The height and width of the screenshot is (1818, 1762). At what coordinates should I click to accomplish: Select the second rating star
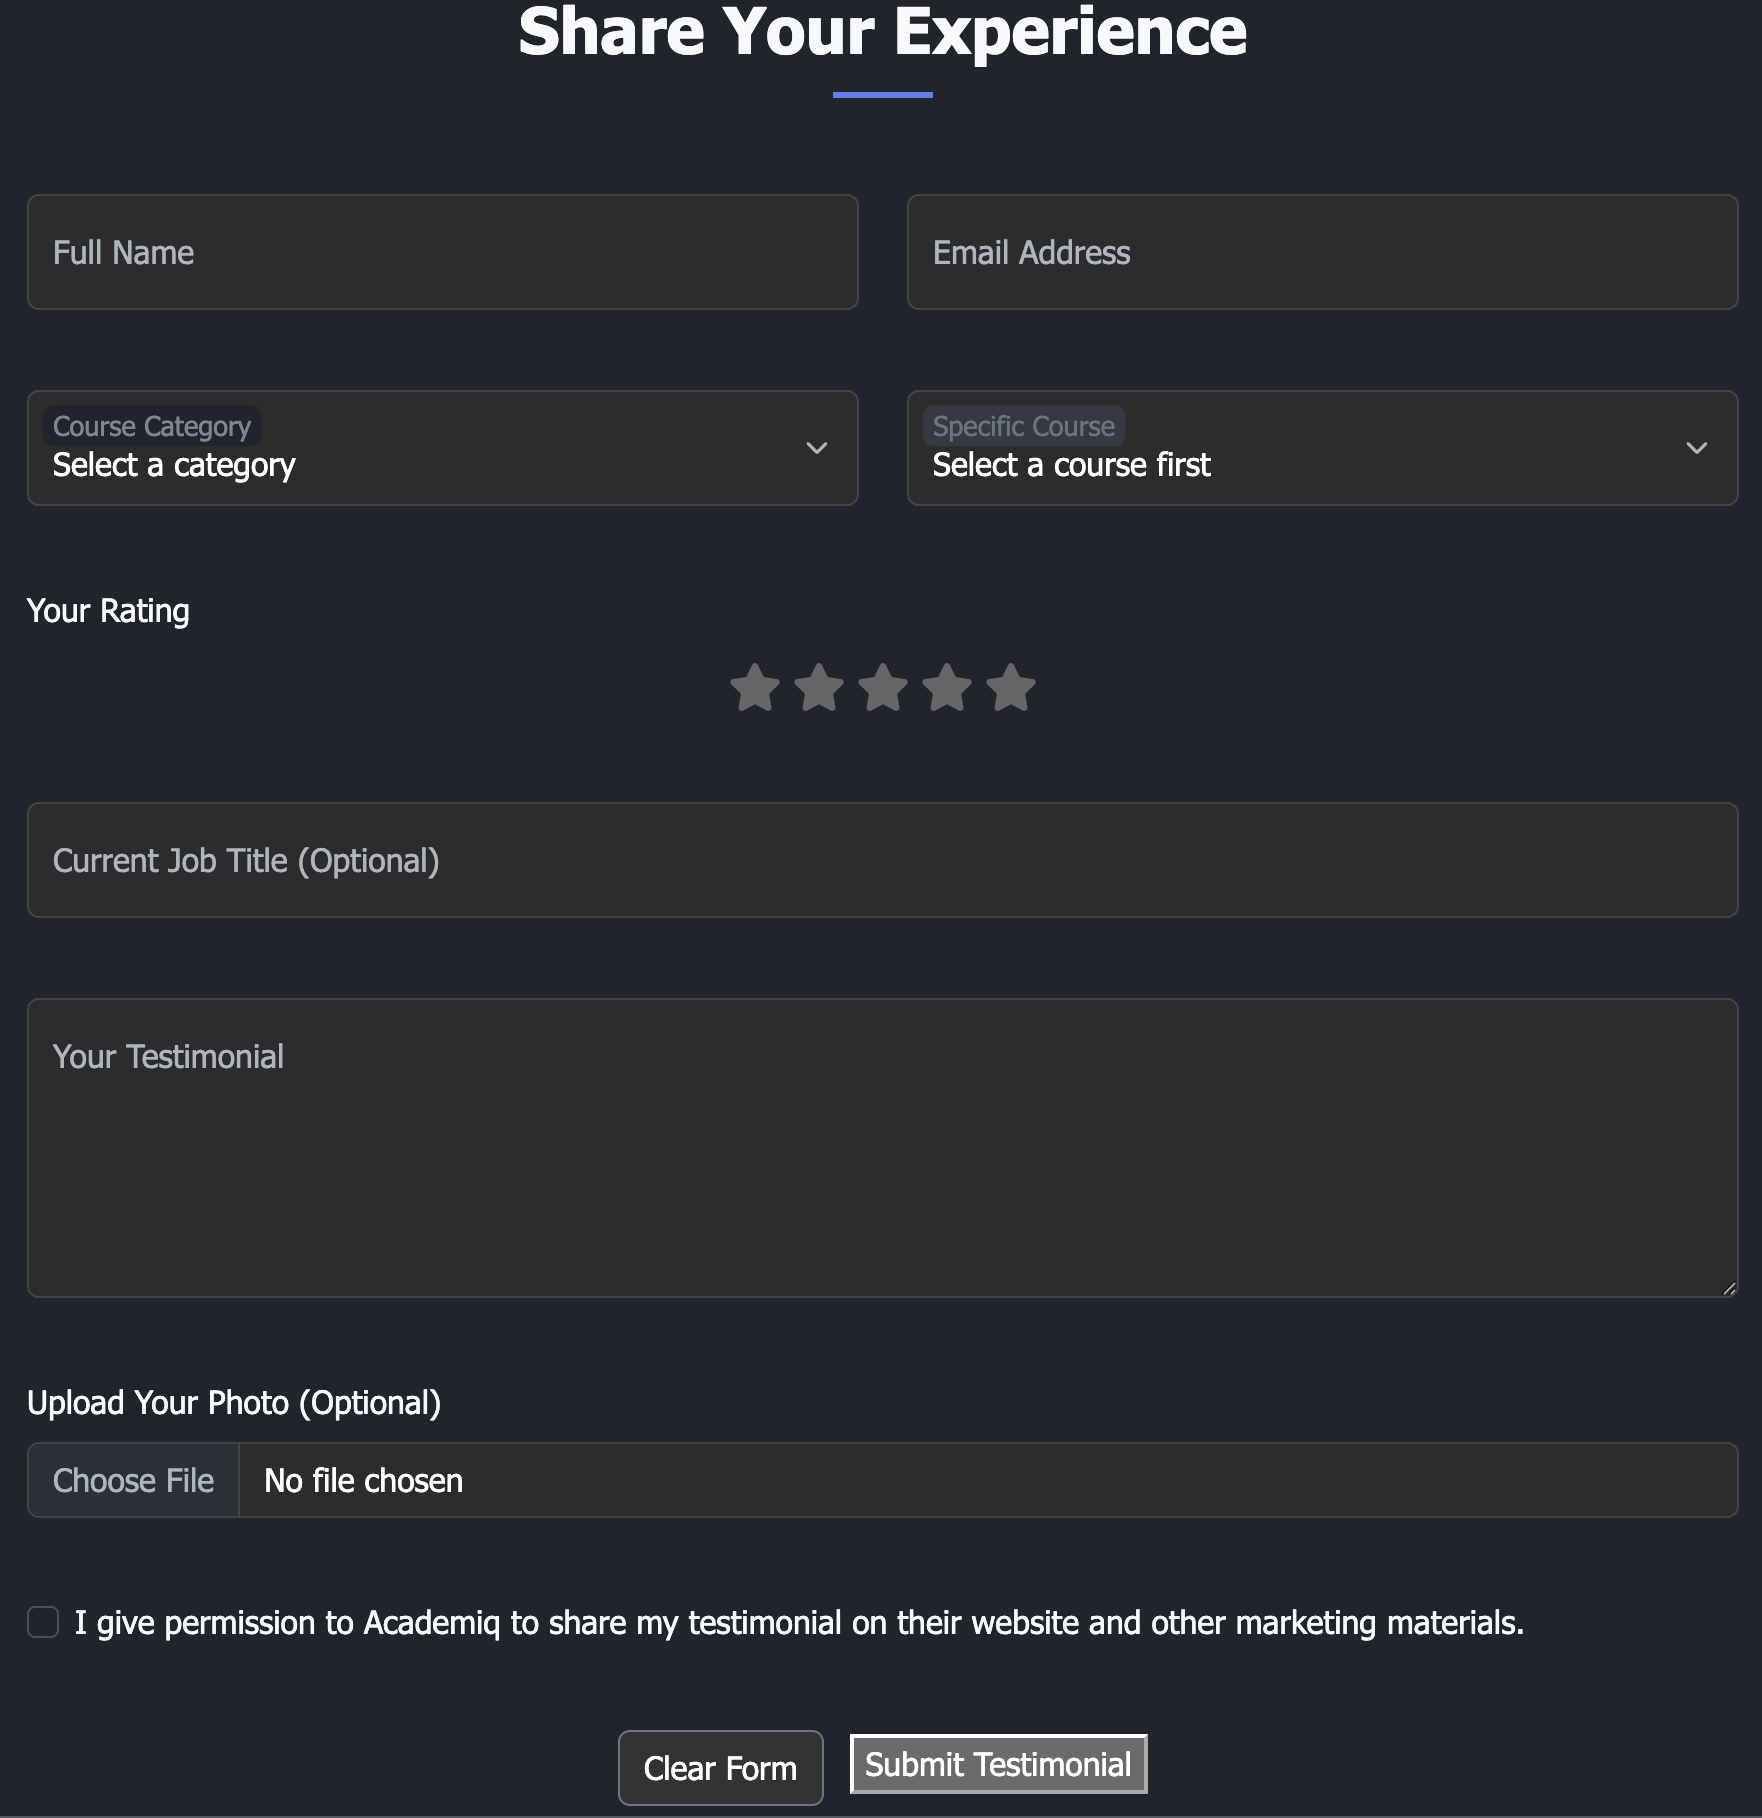click(819, 688)
